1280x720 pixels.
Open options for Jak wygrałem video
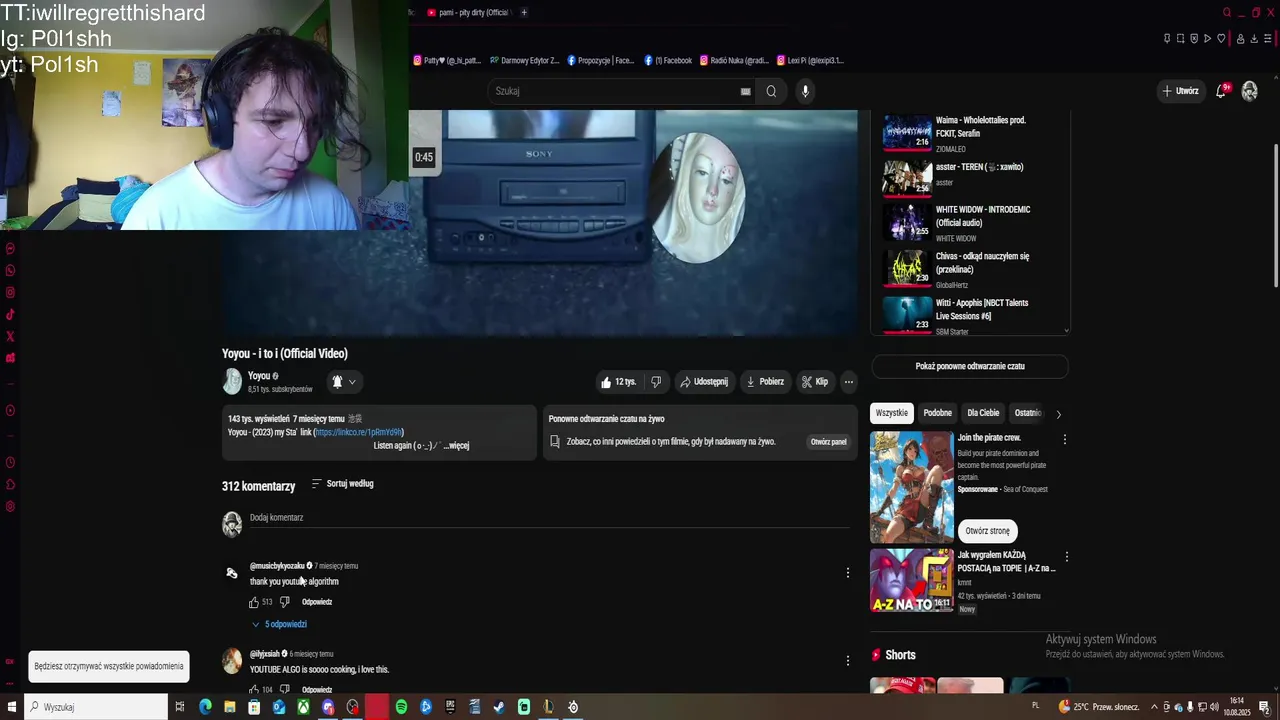[1066, 556]
